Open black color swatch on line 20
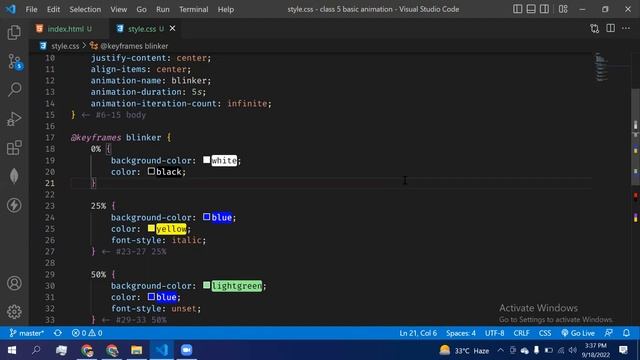Screen dimensions: 640x360 coord(151,171)
